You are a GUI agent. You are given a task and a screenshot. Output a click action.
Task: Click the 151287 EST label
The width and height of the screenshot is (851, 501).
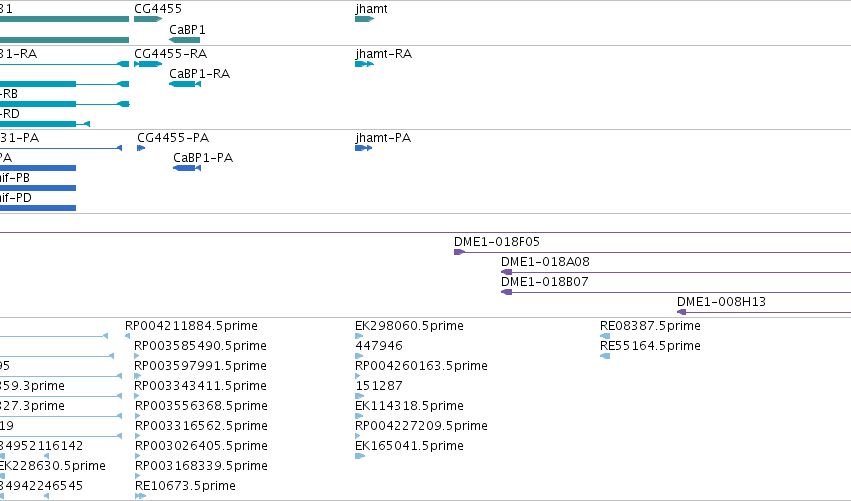(379, 386)
